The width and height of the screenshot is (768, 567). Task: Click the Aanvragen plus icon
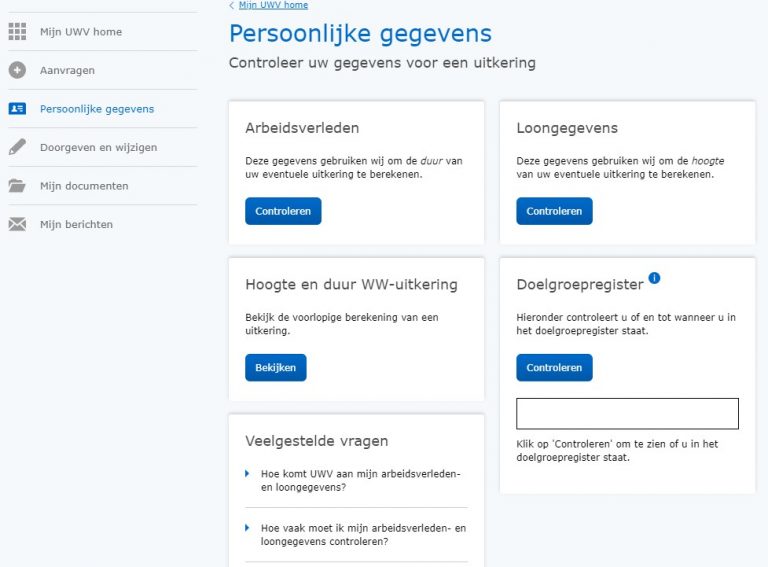(17, 70)
